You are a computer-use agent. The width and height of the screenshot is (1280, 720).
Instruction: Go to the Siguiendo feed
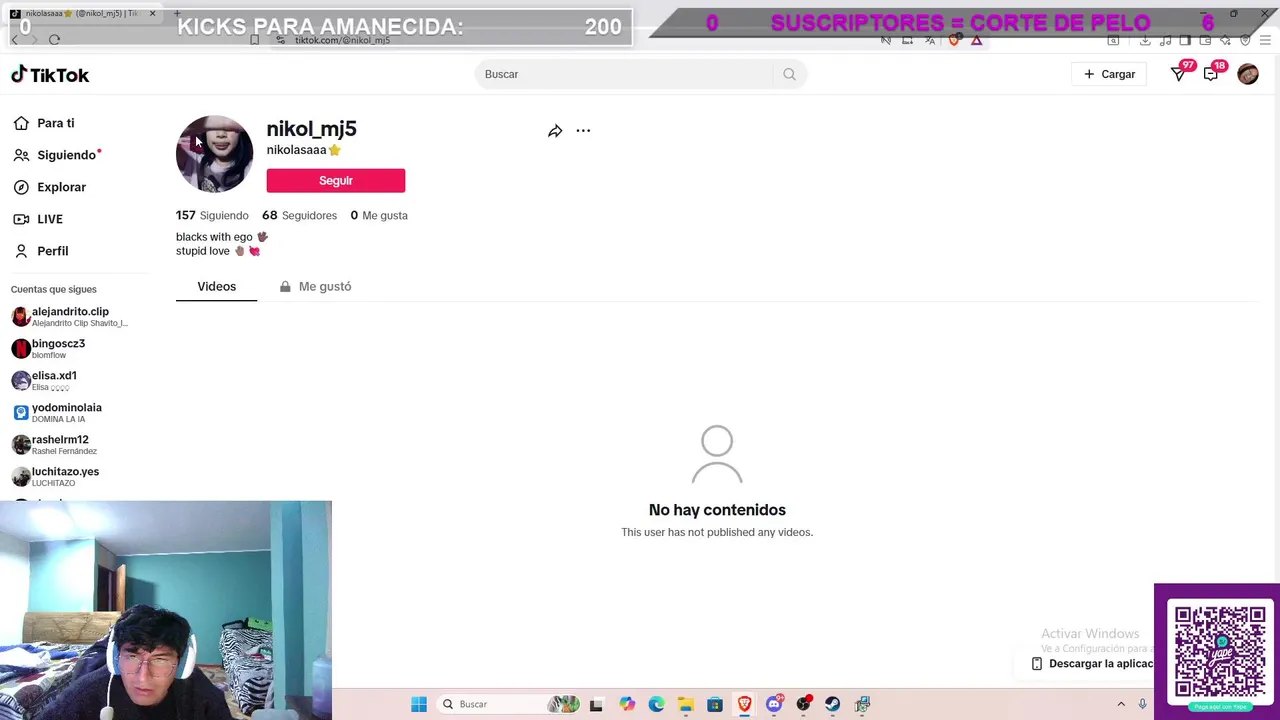coord(66,155)
